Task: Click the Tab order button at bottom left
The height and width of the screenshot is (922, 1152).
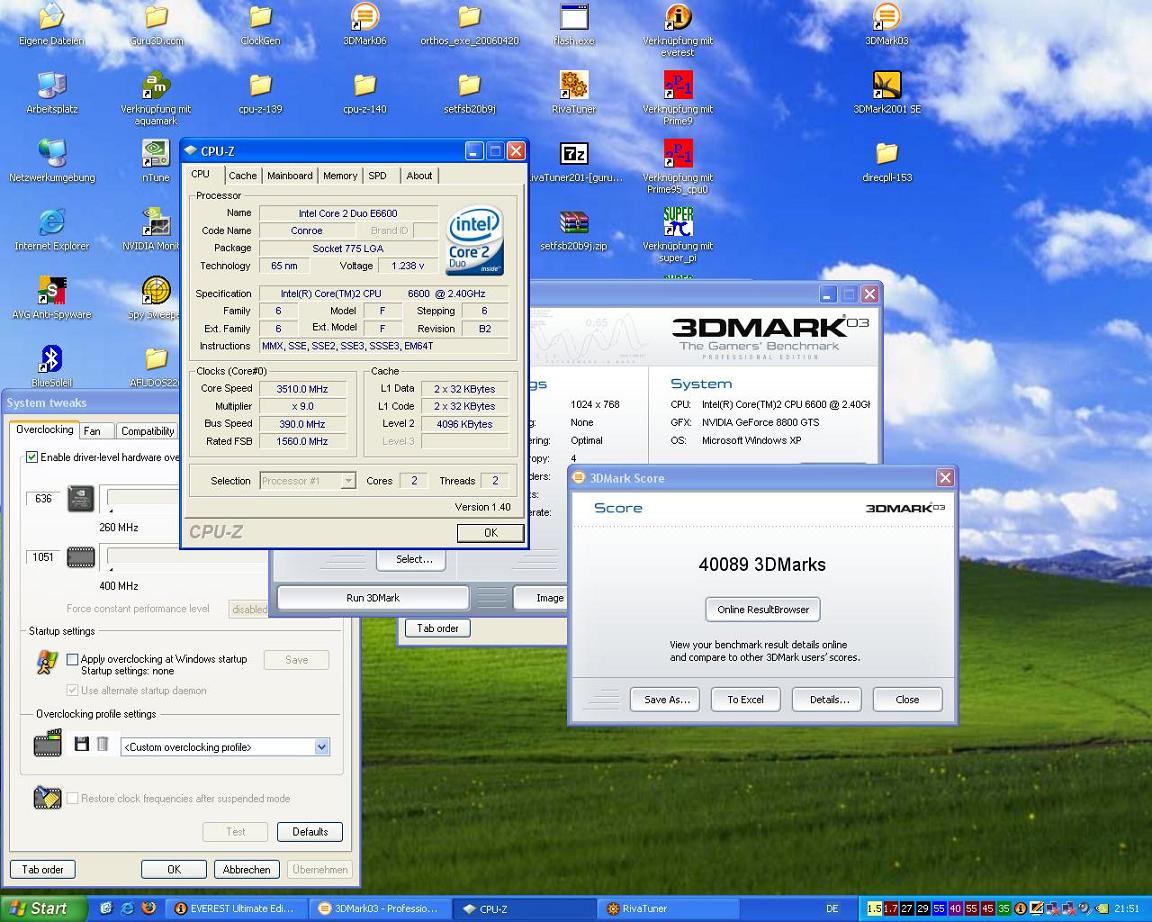Action: [42, 869]
